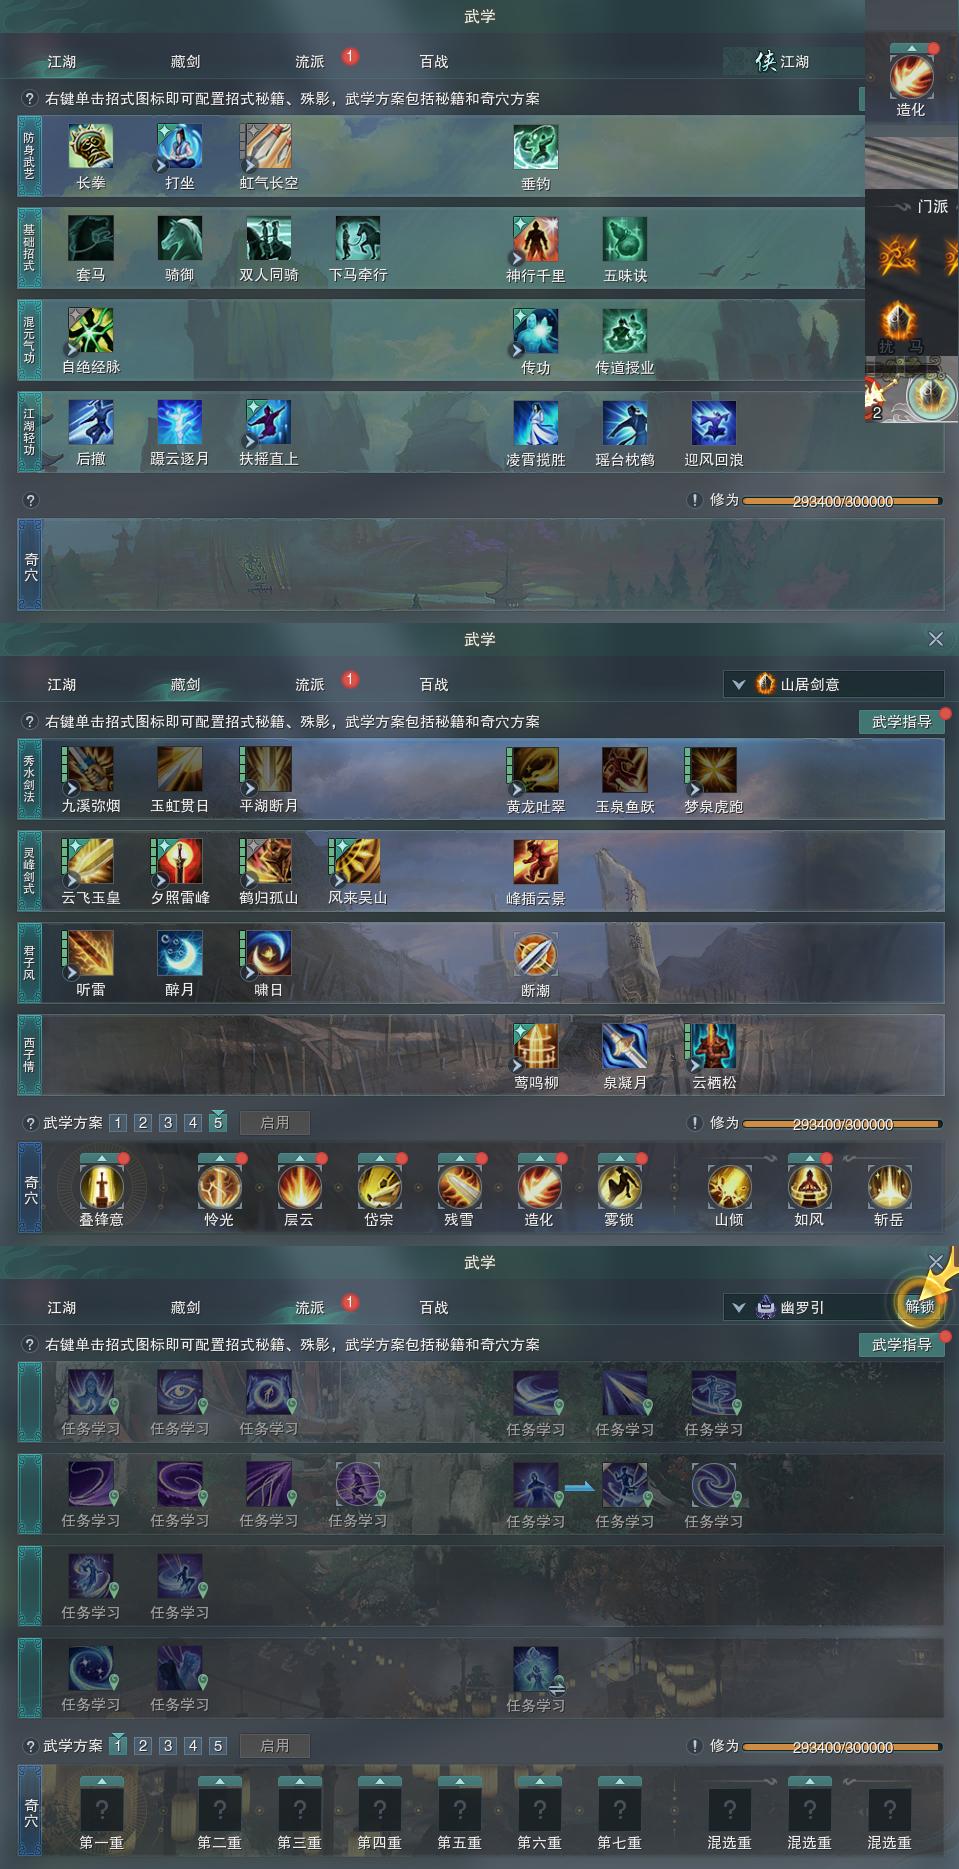Click the 云飞玉皇 sword skill icon
The image size is (959, 1869).
[x=91, y=862]
